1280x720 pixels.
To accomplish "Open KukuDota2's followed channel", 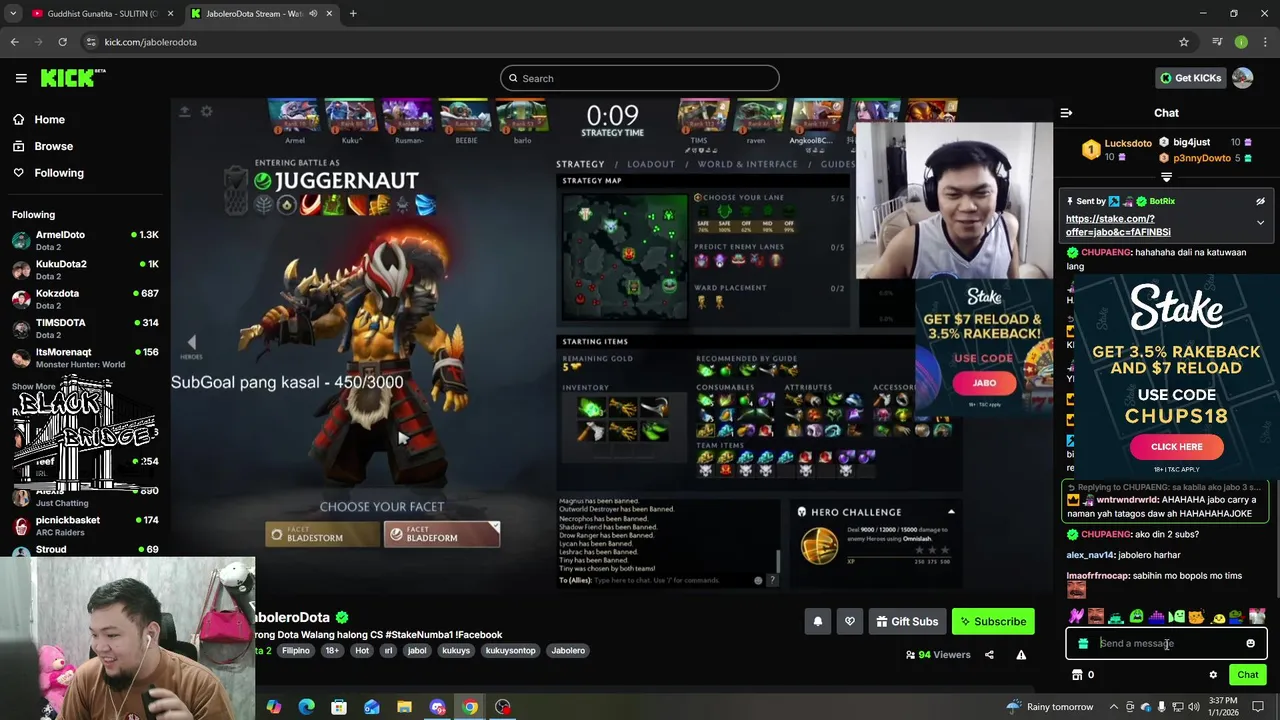I will point(84,270).
